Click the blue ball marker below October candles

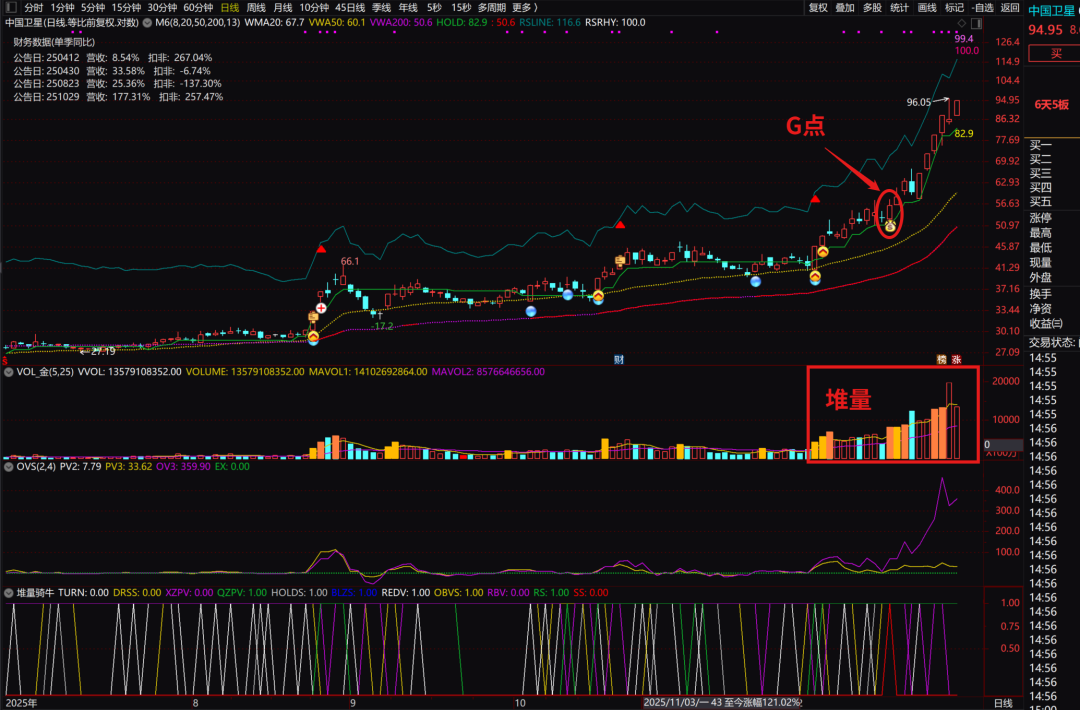coord(530,311)
